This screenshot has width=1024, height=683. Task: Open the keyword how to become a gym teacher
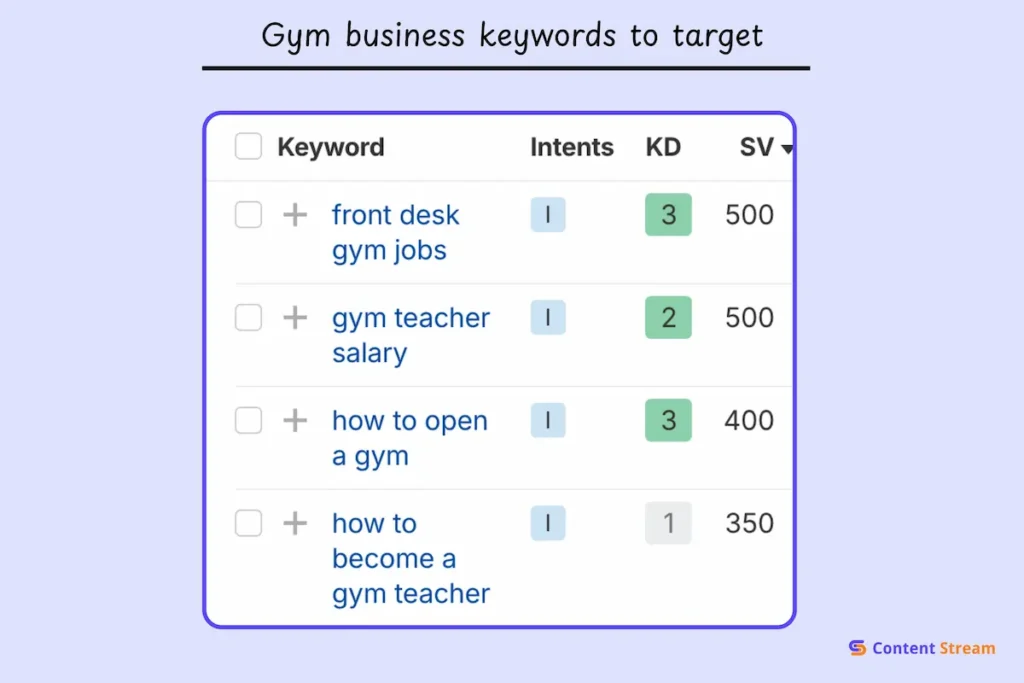(410, 558)
